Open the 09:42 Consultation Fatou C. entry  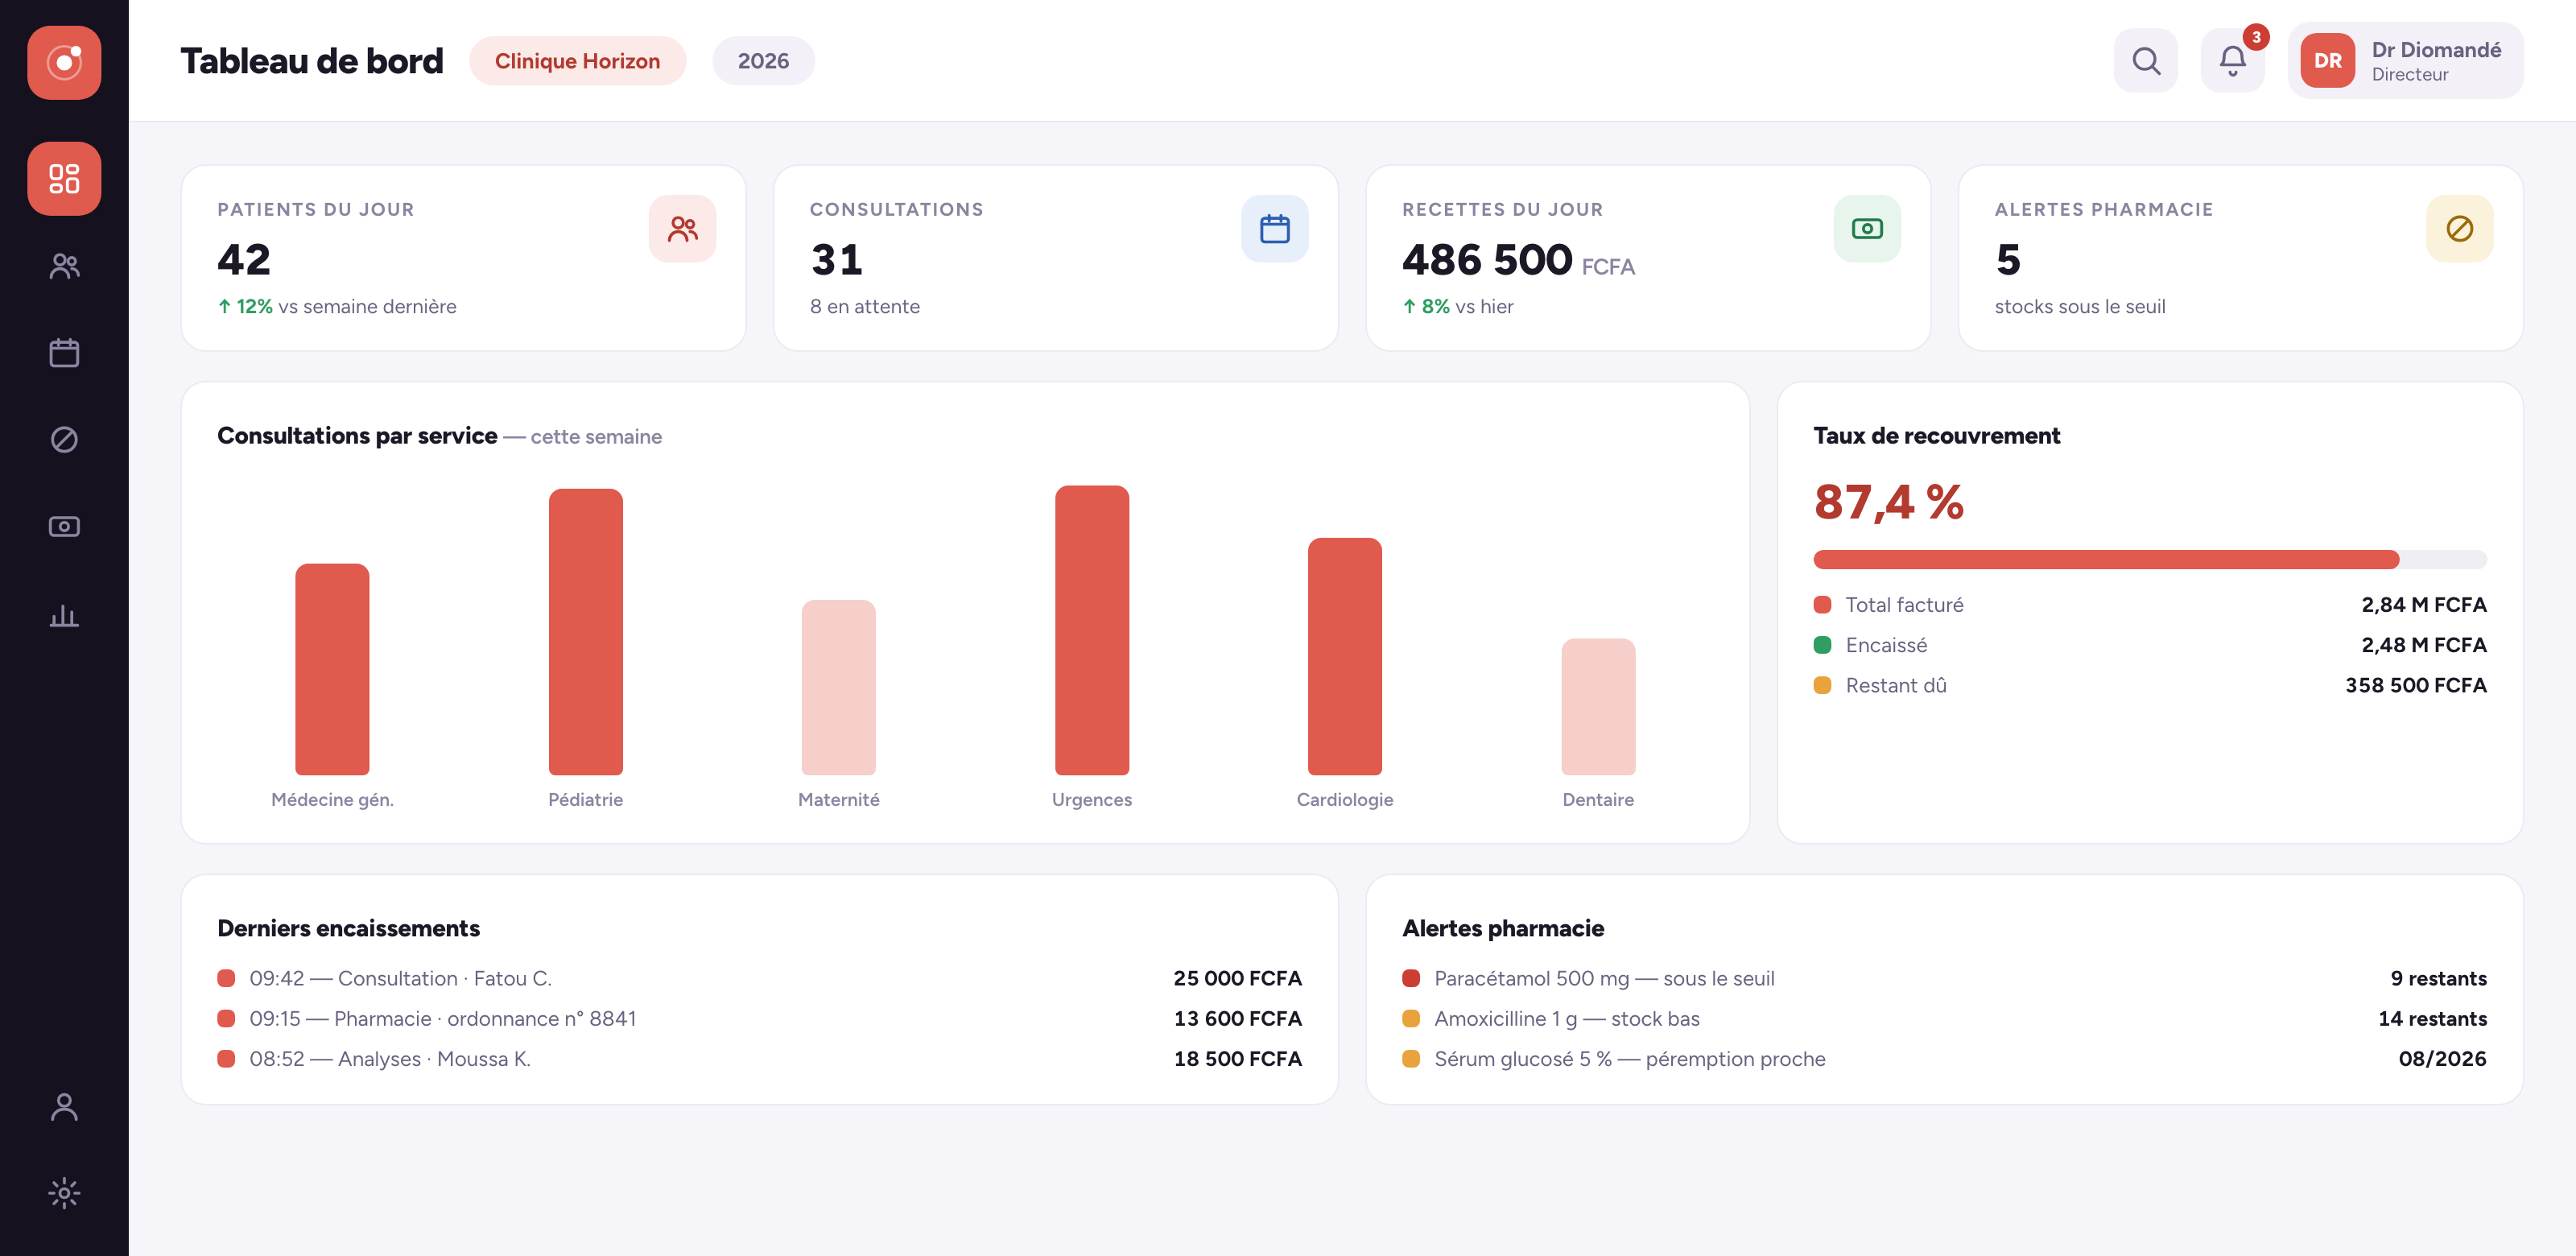759,978
